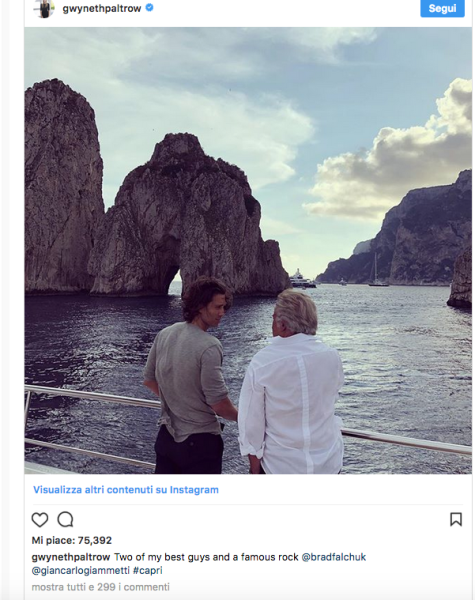The width and height of the screenshot is (475, 600).
Task: Open the #capri hashtag
Action: (x=148, y=571)
